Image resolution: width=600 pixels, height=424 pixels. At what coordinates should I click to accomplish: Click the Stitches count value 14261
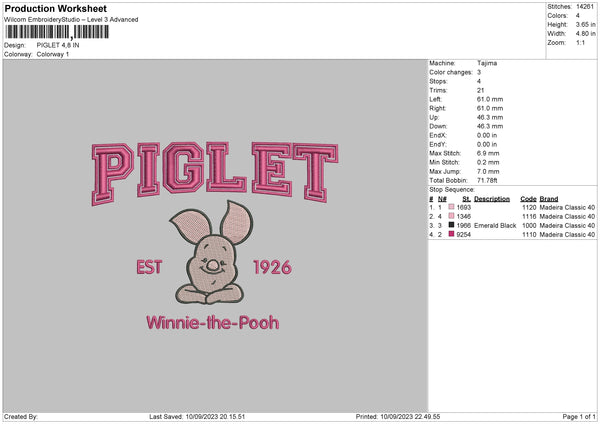585,7
